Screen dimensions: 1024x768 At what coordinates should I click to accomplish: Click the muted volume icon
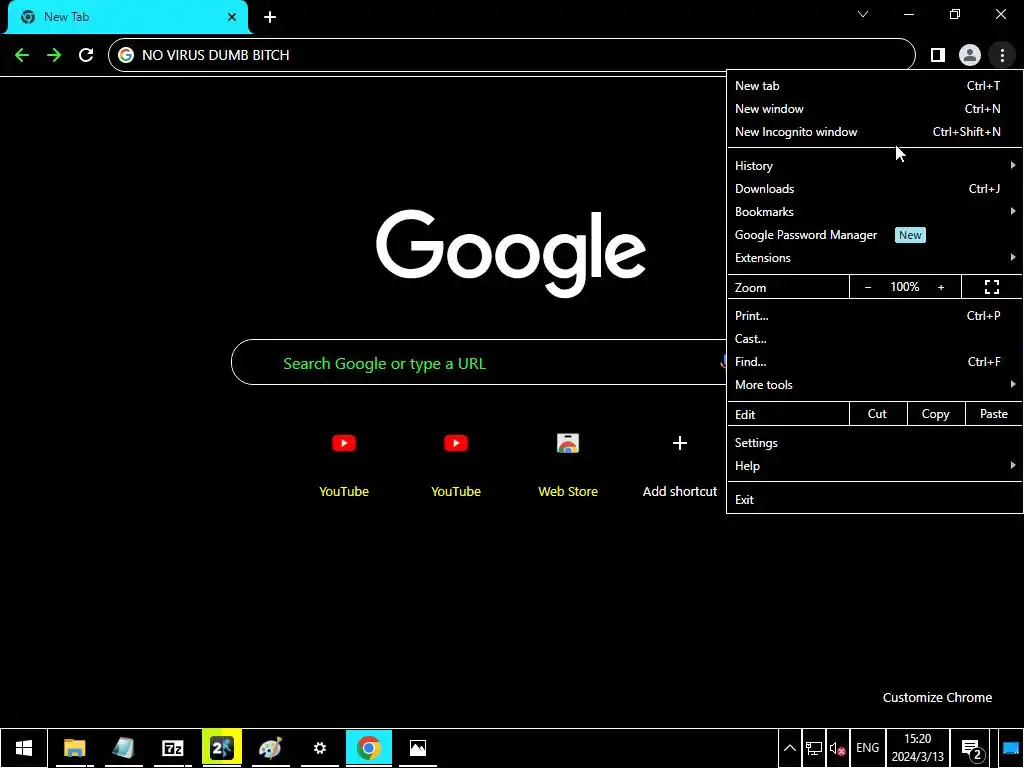coord(837,748)
